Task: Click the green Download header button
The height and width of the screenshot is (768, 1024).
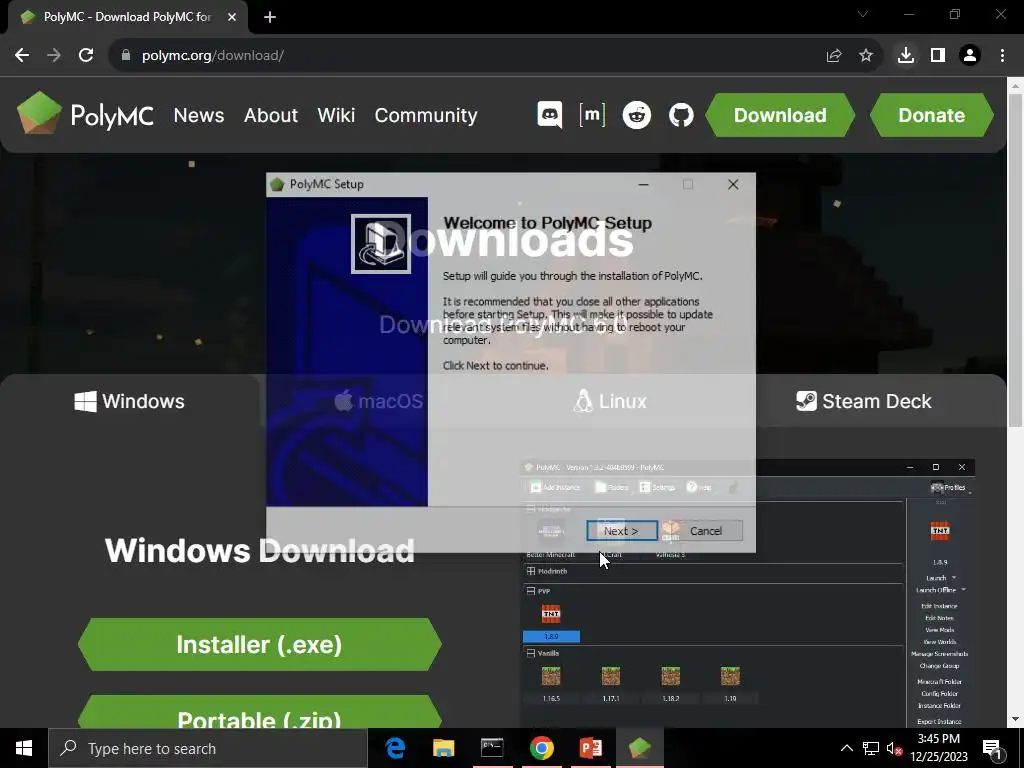Action: click(780, 115)
